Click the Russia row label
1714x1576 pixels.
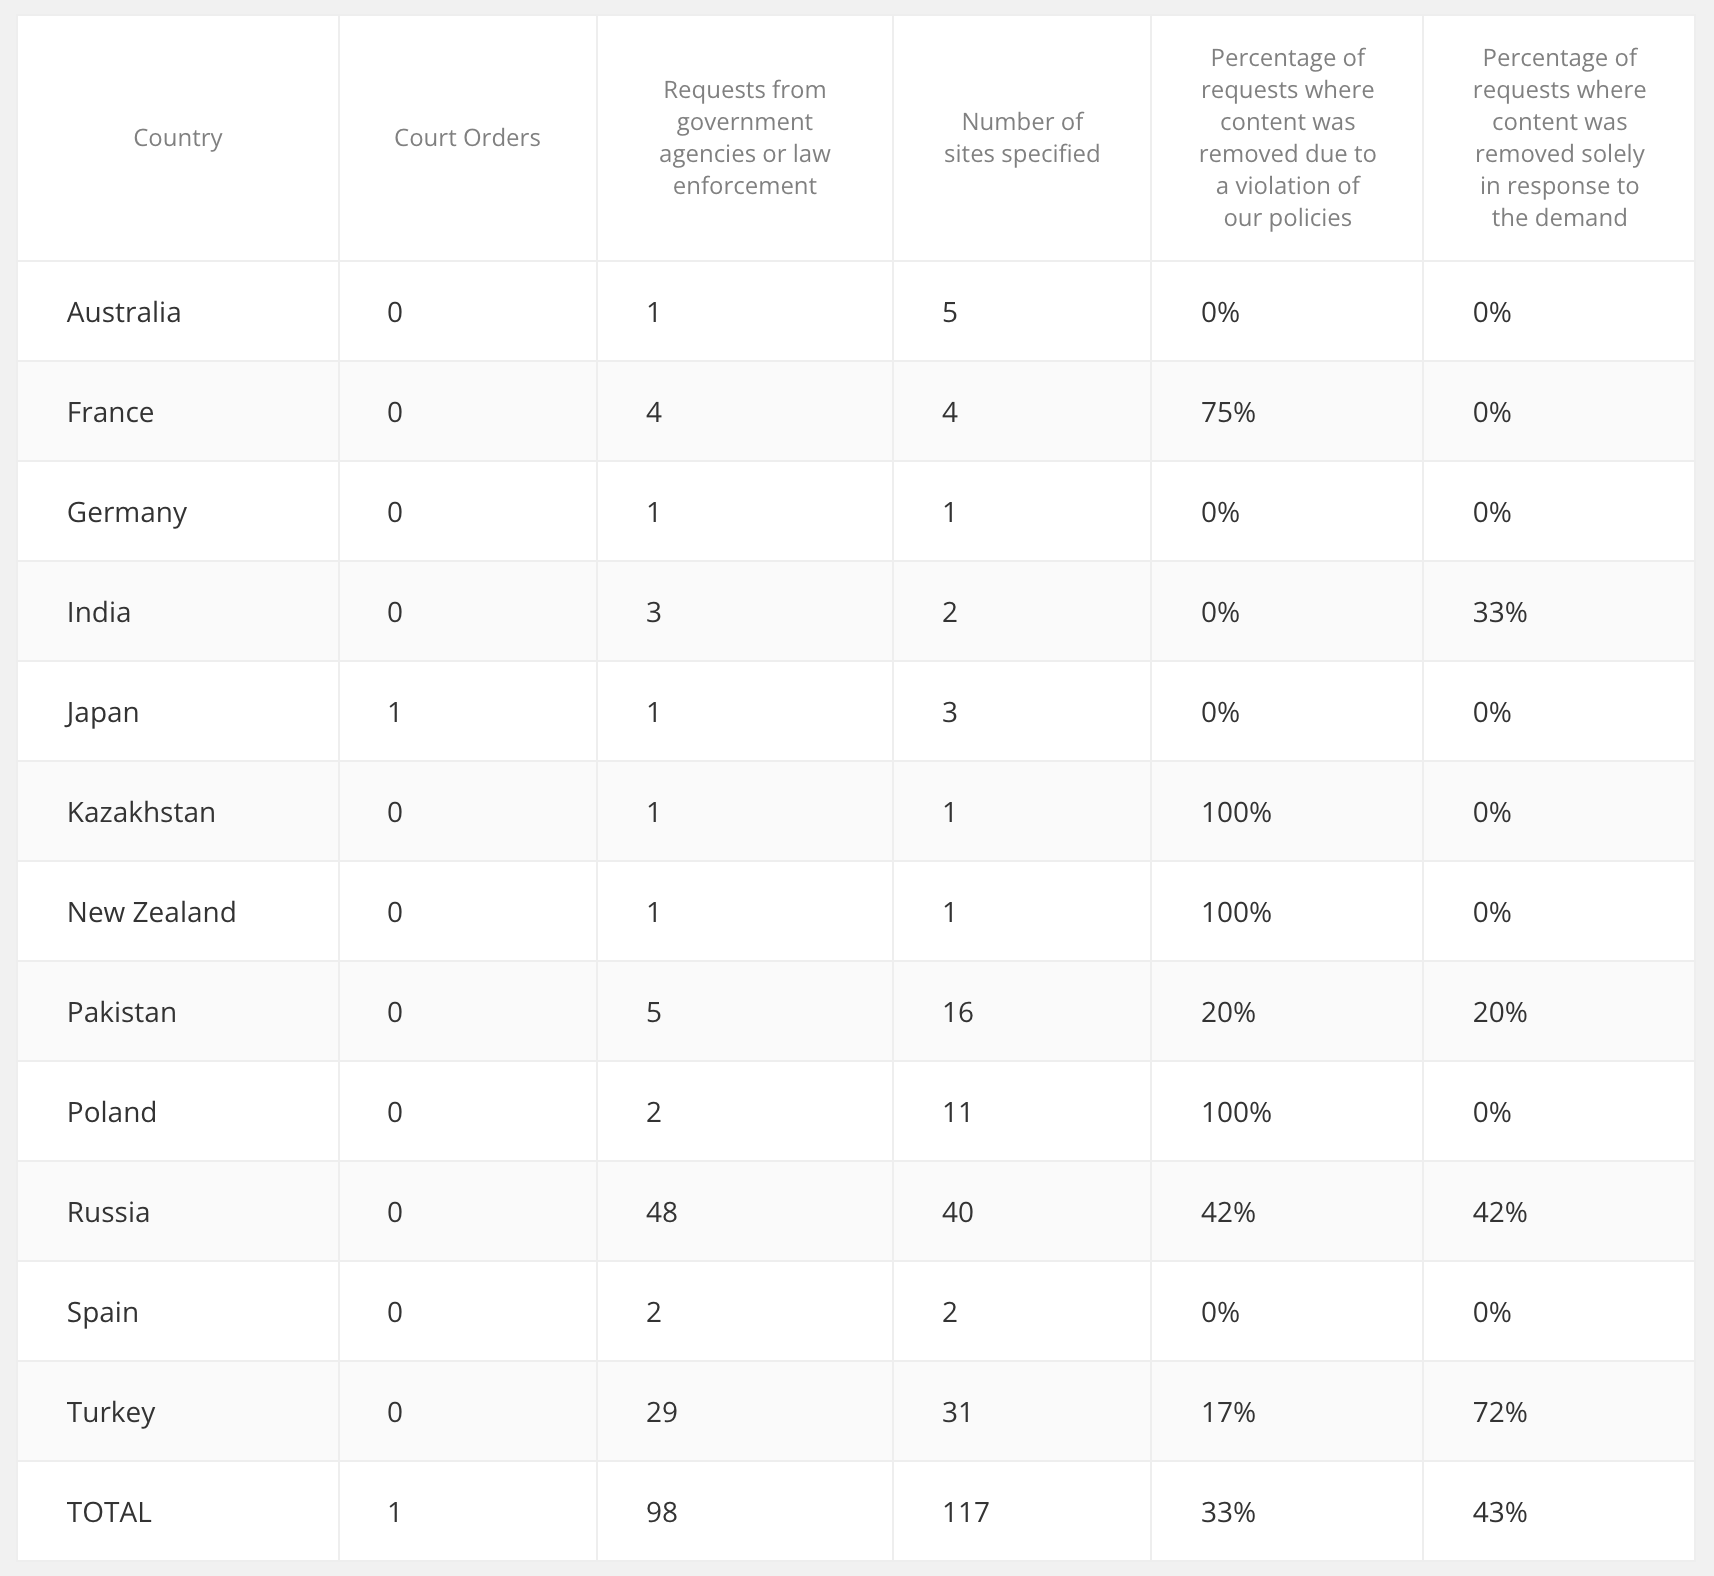click(108, 1212)
